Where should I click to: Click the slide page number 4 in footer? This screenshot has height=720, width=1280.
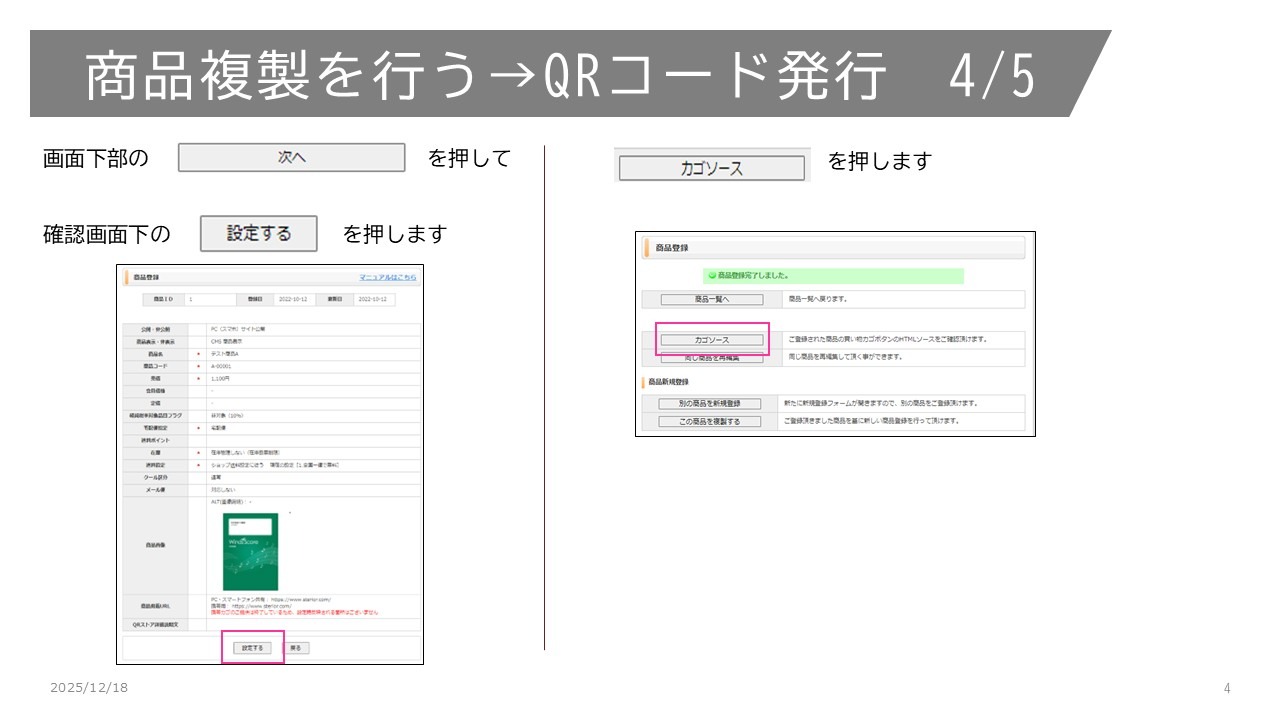[x=1227, y=688]
